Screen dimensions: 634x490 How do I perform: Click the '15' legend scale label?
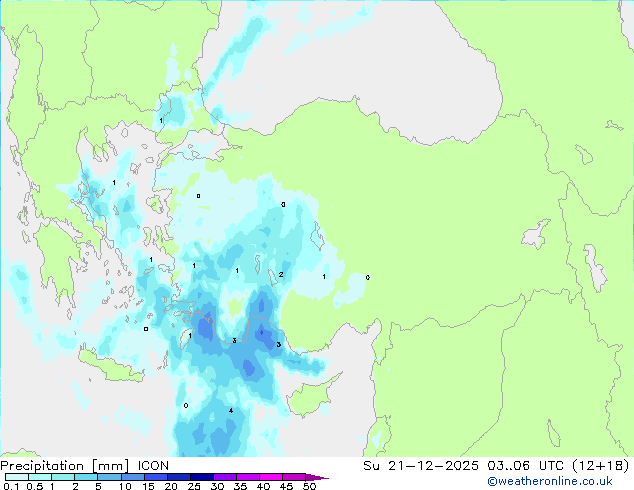[x=148, y=486]
